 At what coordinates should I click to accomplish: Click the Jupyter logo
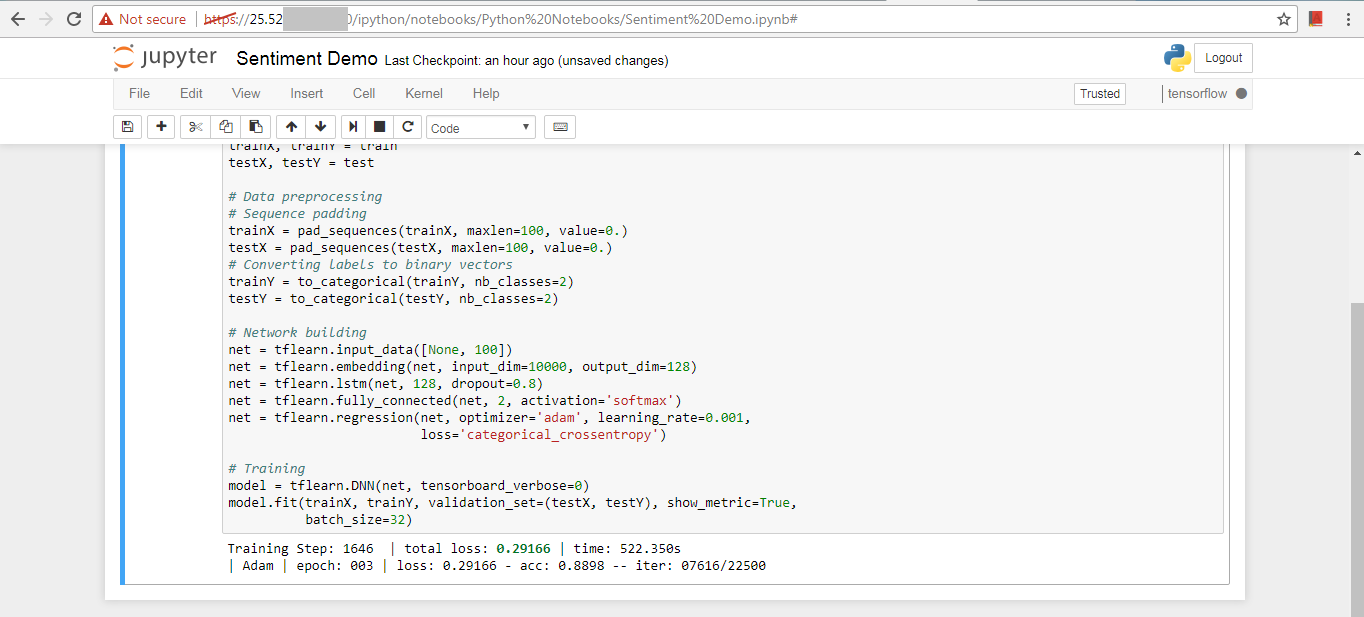(164, 57)
